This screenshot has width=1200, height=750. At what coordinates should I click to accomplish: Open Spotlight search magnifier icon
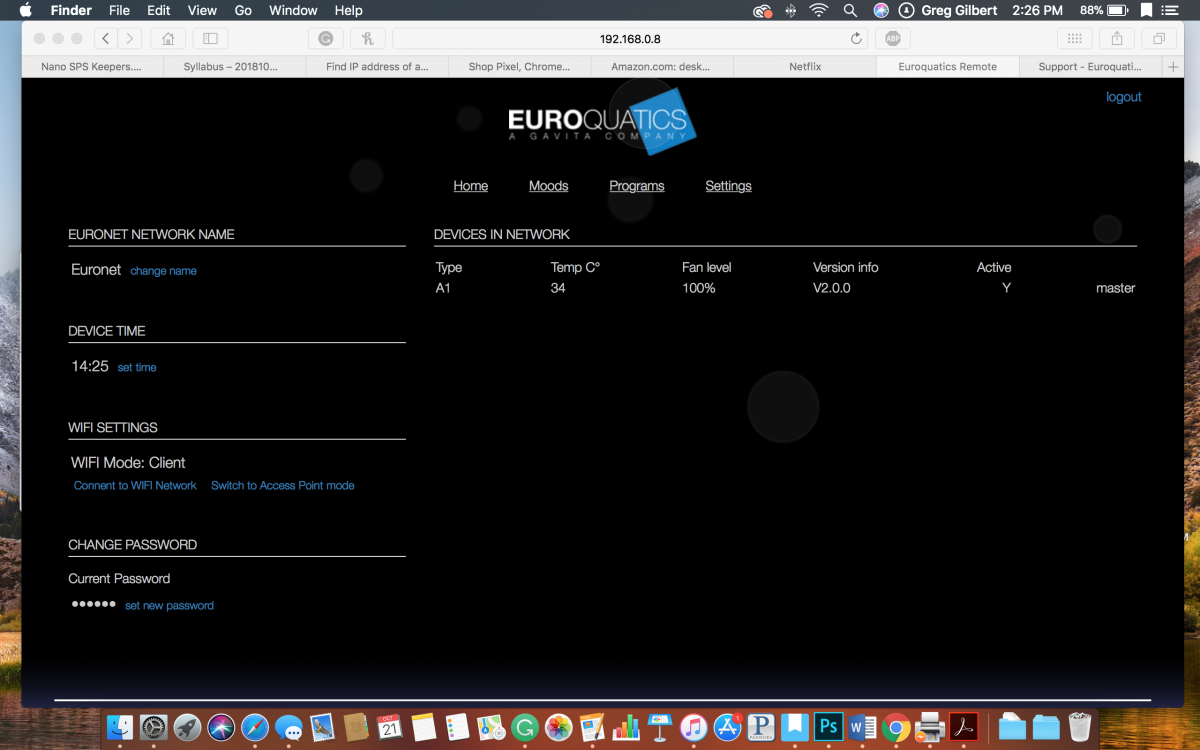850,10
